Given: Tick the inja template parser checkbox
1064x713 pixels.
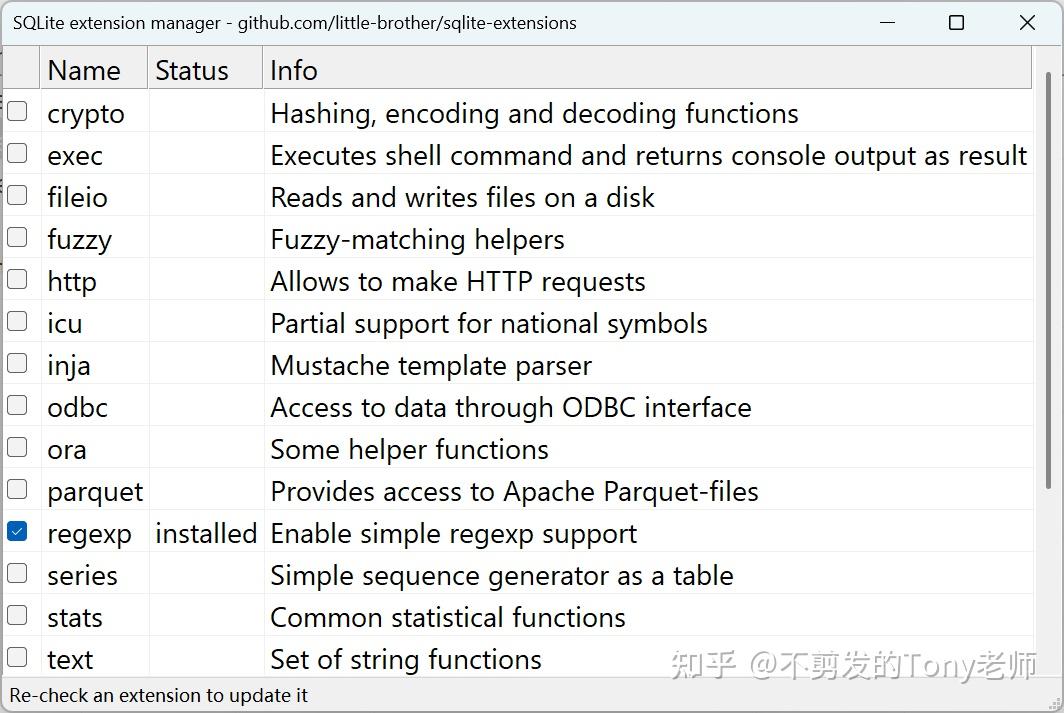Looking at the screenshot, I should [17, 363].
